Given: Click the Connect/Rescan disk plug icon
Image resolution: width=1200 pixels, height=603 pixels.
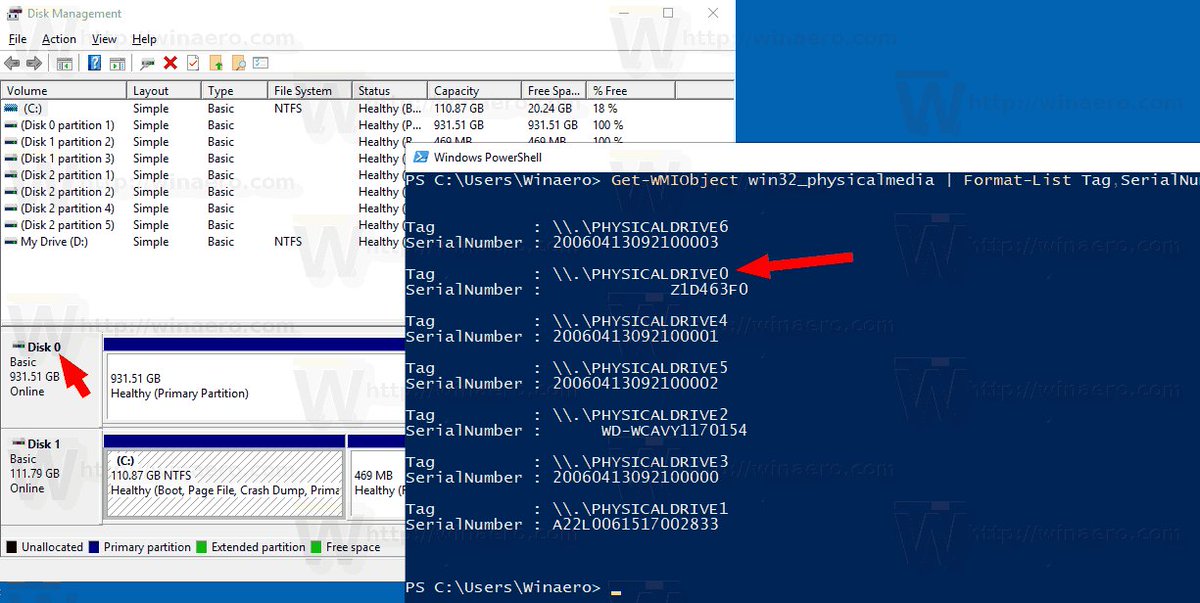Looking at the screenshot, I should click(x=148, y=63).
